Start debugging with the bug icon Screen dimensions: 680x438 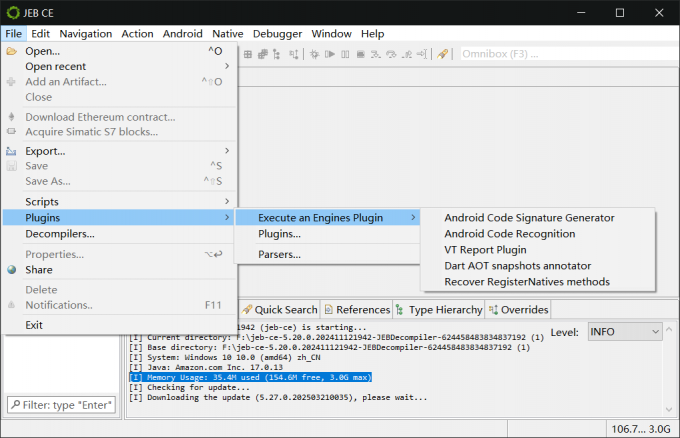314,54
